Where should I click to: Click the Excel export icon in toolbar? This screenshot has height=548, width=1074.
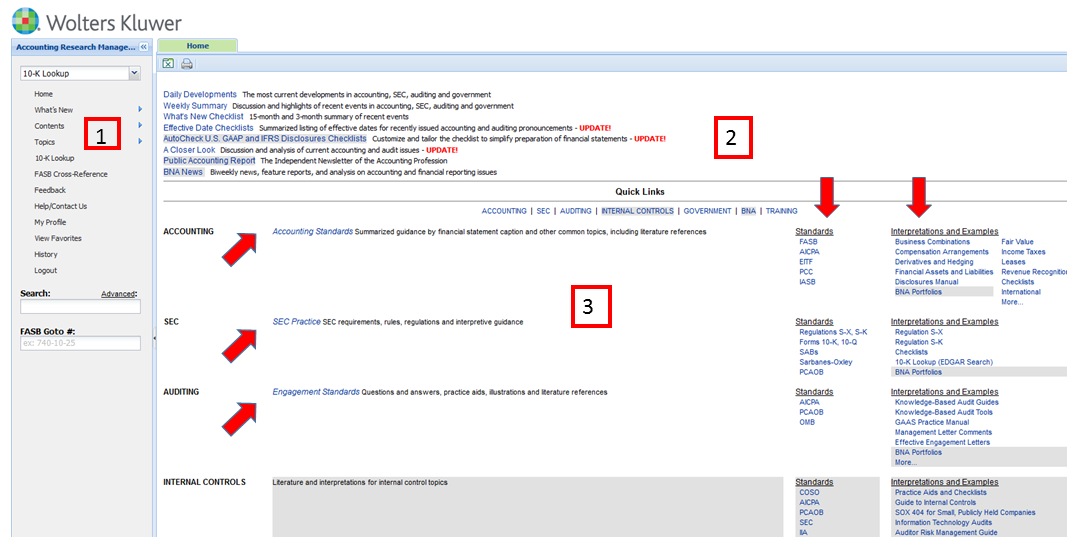pyautogui.click(x=169, y=64)
